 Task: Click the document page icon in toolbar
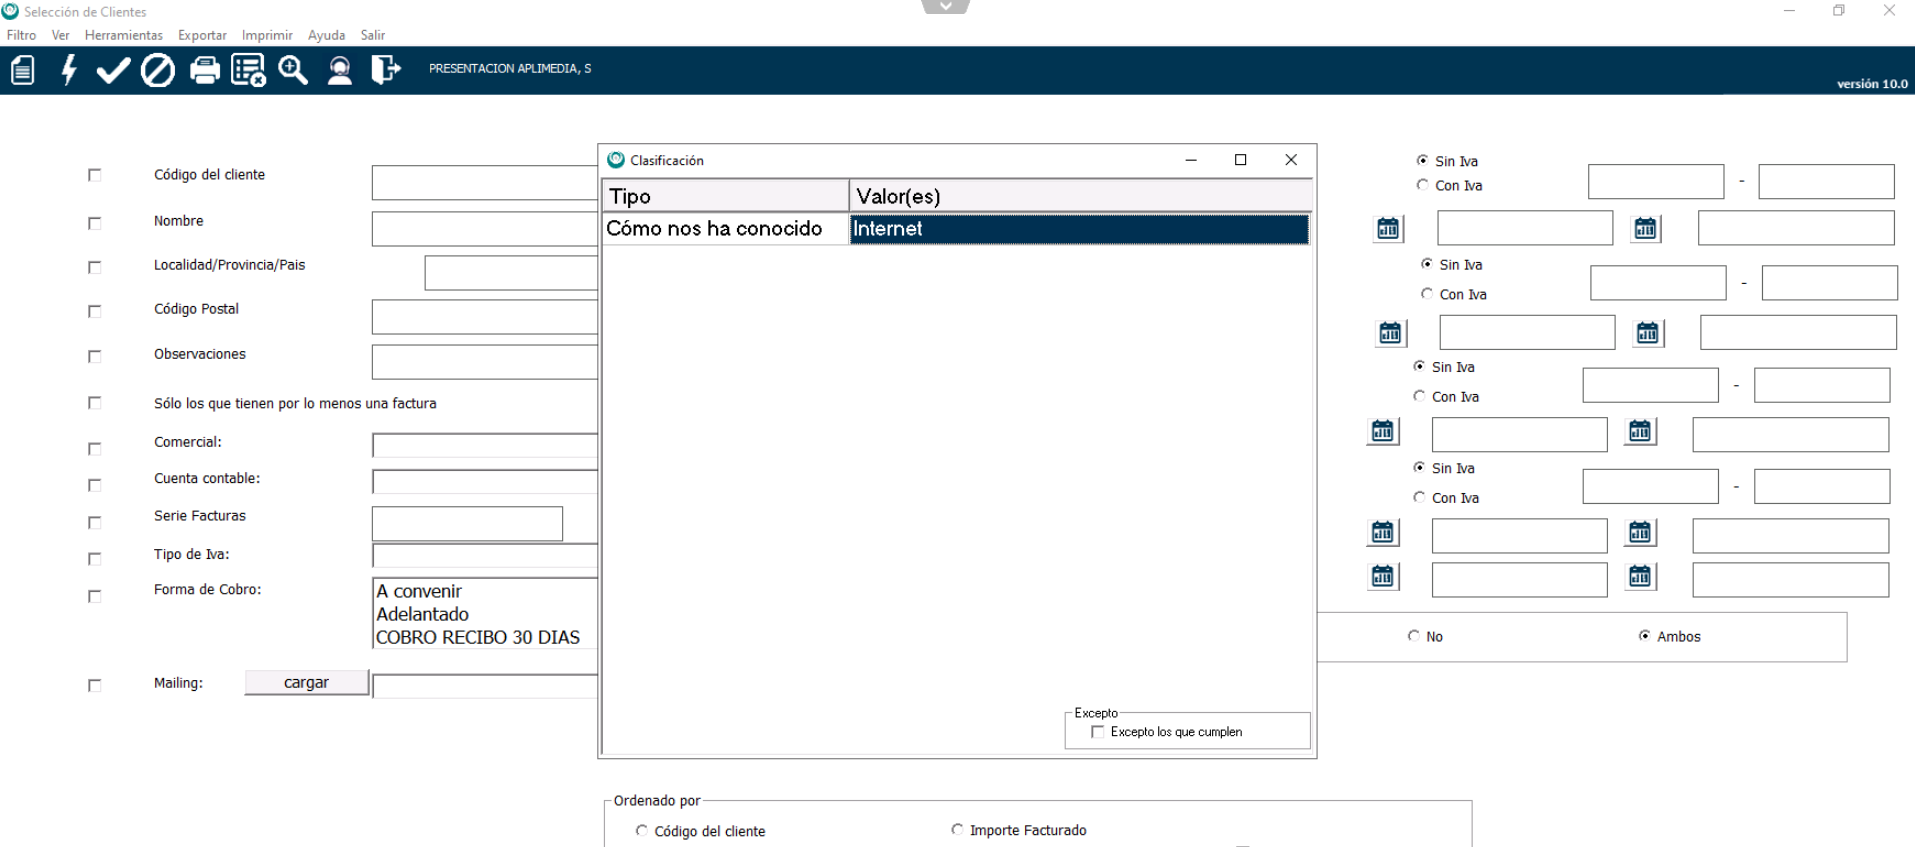pyautogui.click(x=23, y=70)
